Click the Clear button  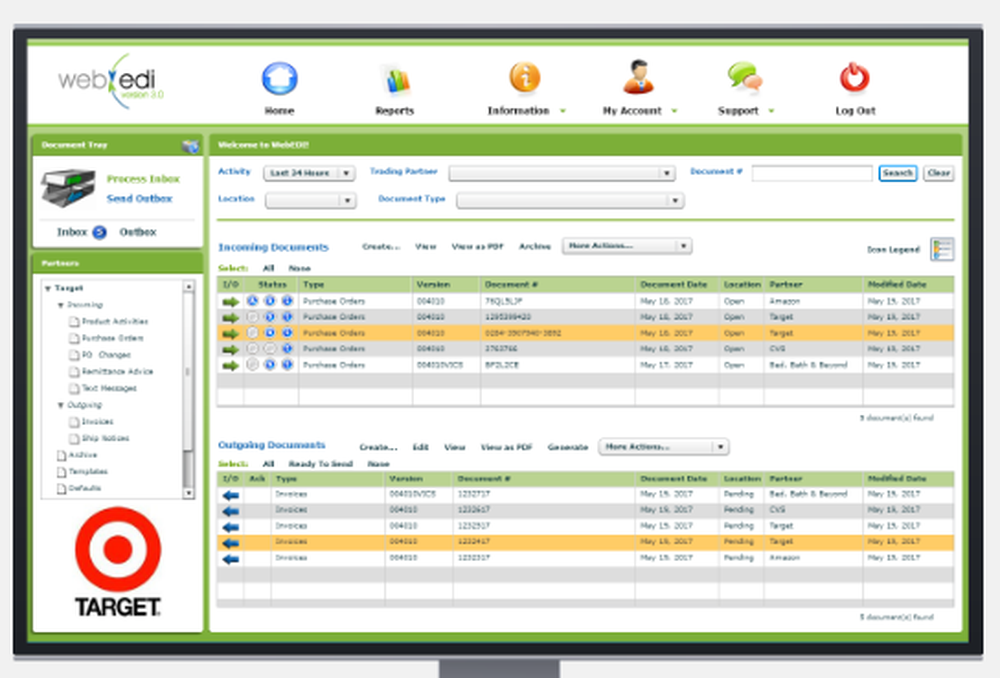pyautogui.click(x=939, y=173)
